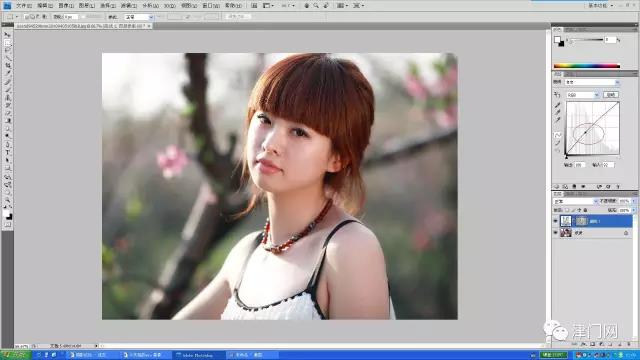
Task: Hide the Curves 1 adjustment layer
Action: tap(555, 221)
